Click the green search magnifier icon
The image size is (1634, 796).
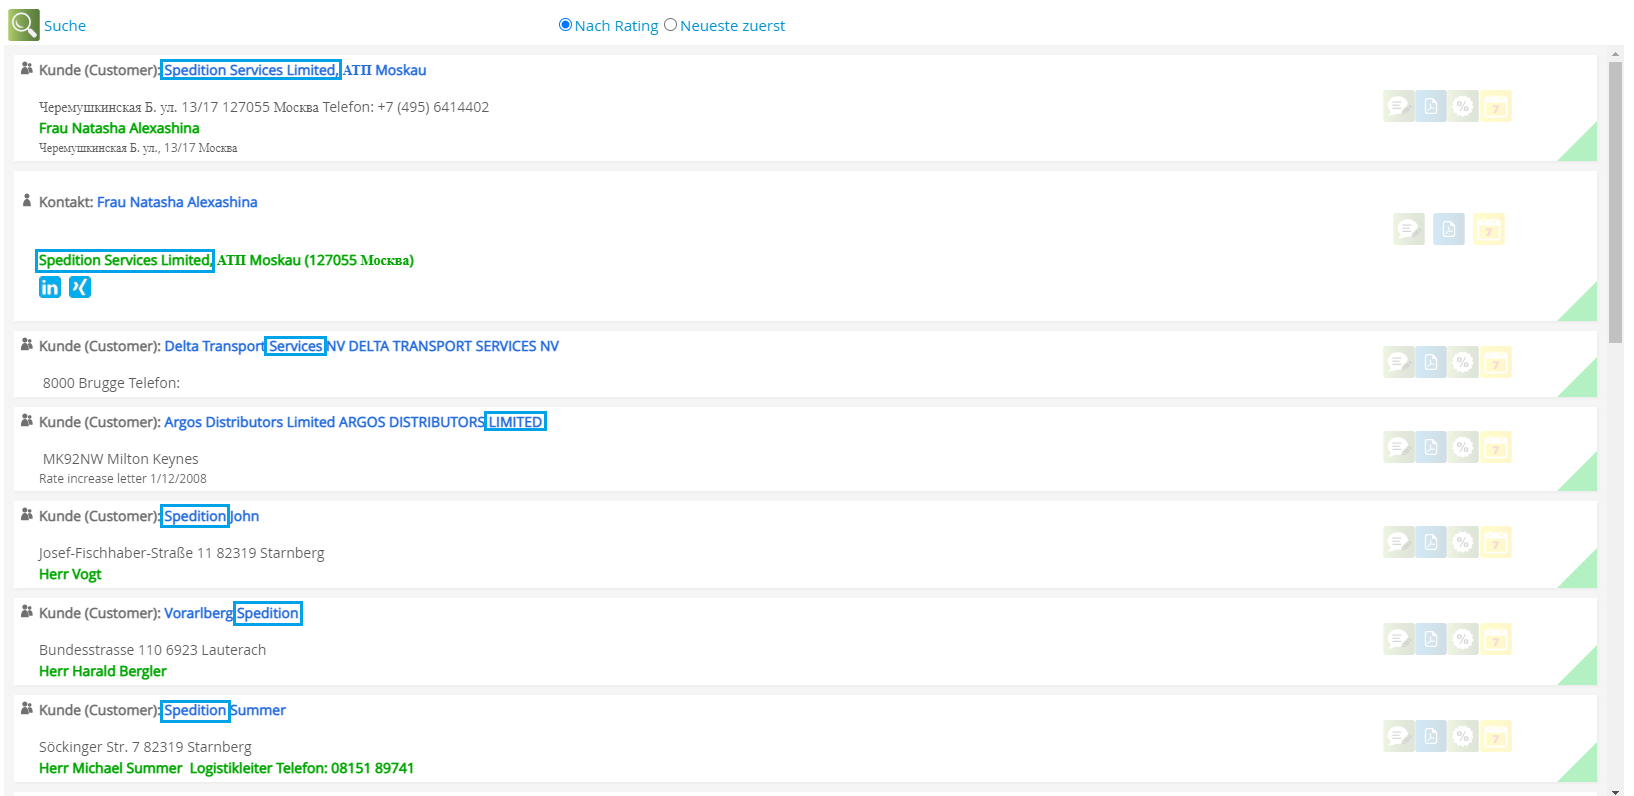(x=24, y=25)
